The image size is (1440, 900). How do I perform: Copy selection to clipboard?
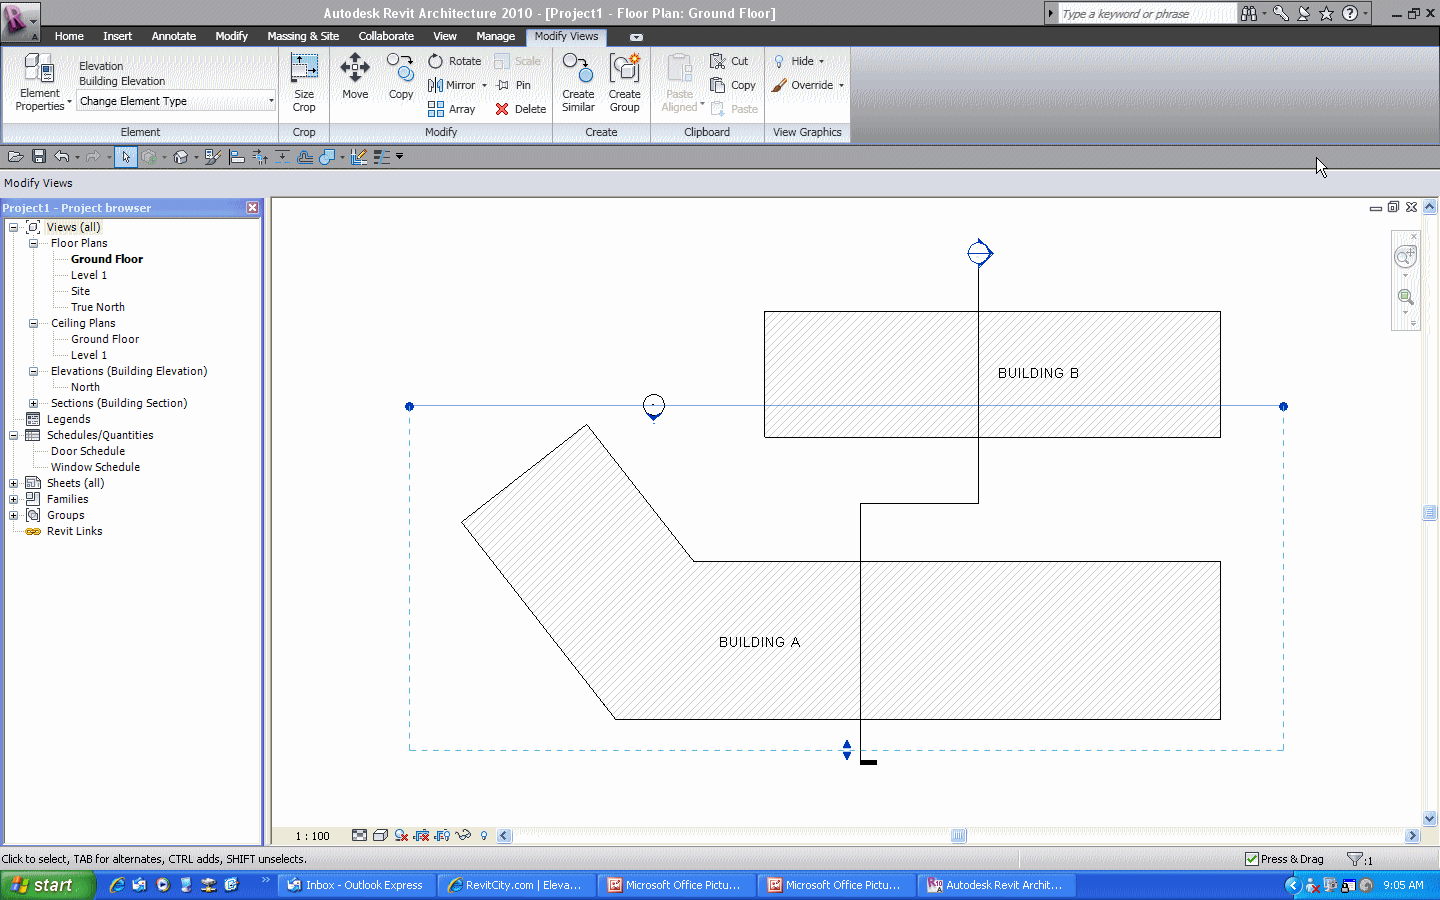[x=733, y=85]
